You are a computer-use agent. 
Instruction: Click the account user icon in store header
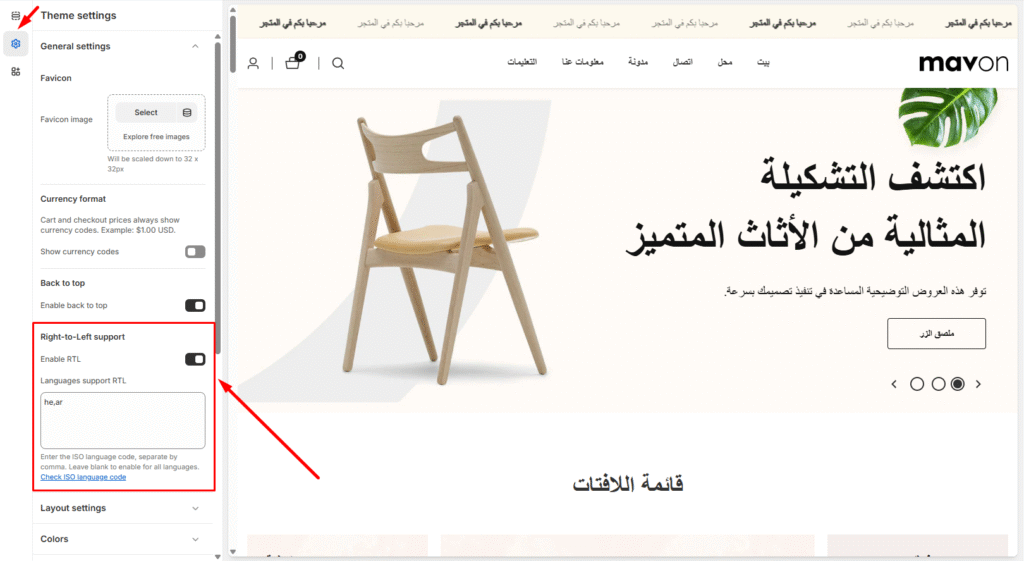click(253, 63)
